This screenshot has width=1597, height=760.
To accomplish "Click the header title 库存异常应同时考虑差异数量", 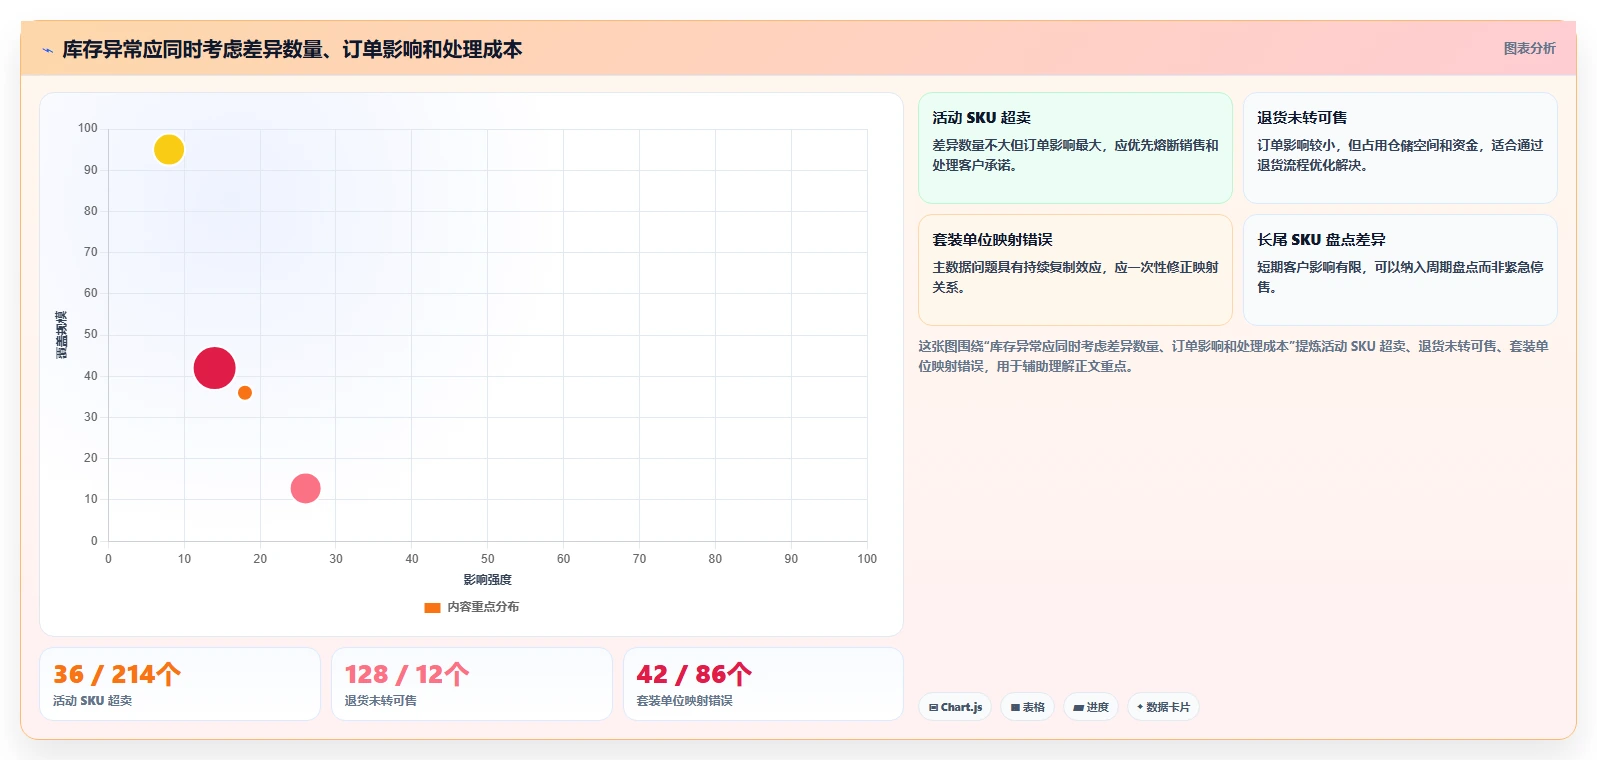I will 292,49.
